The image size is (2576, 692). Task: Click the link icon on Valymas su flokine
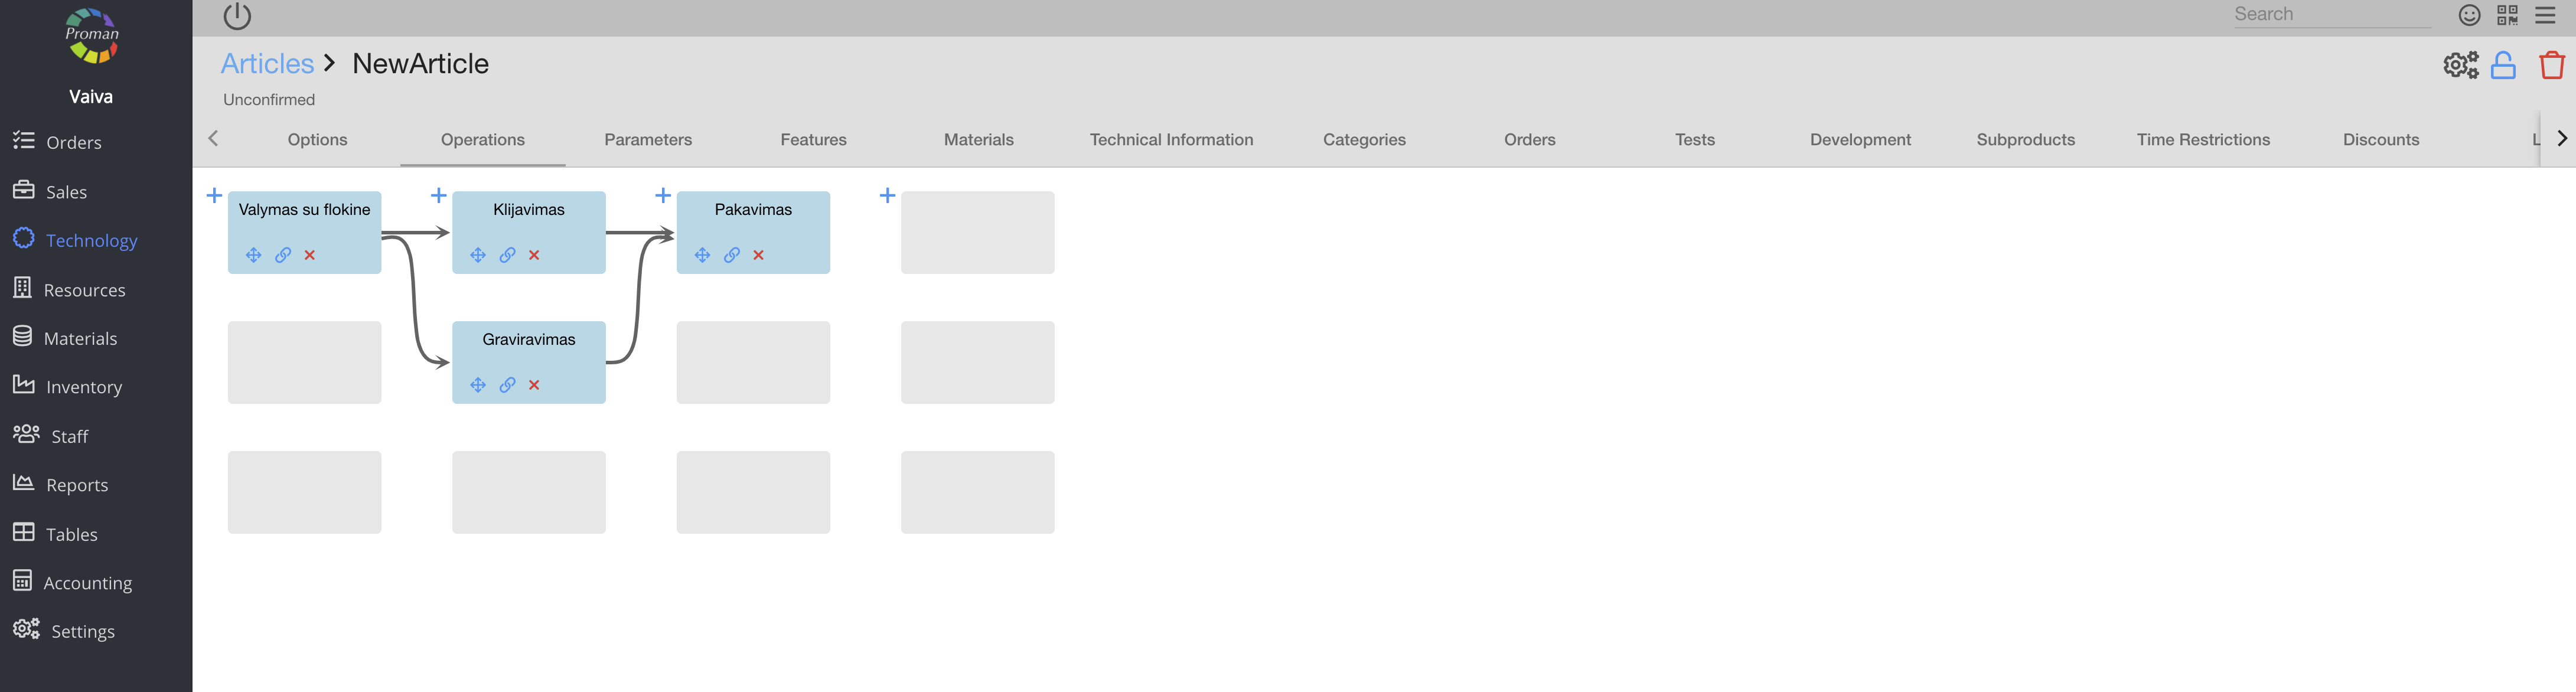coord(283,255)
